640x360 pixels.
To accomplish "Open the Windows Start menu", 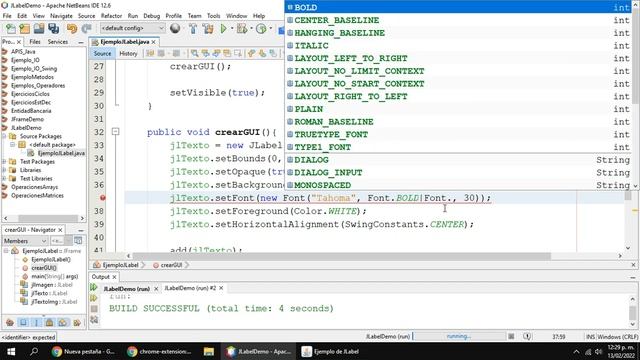I will pyautogui.click(x=11, y=351).
